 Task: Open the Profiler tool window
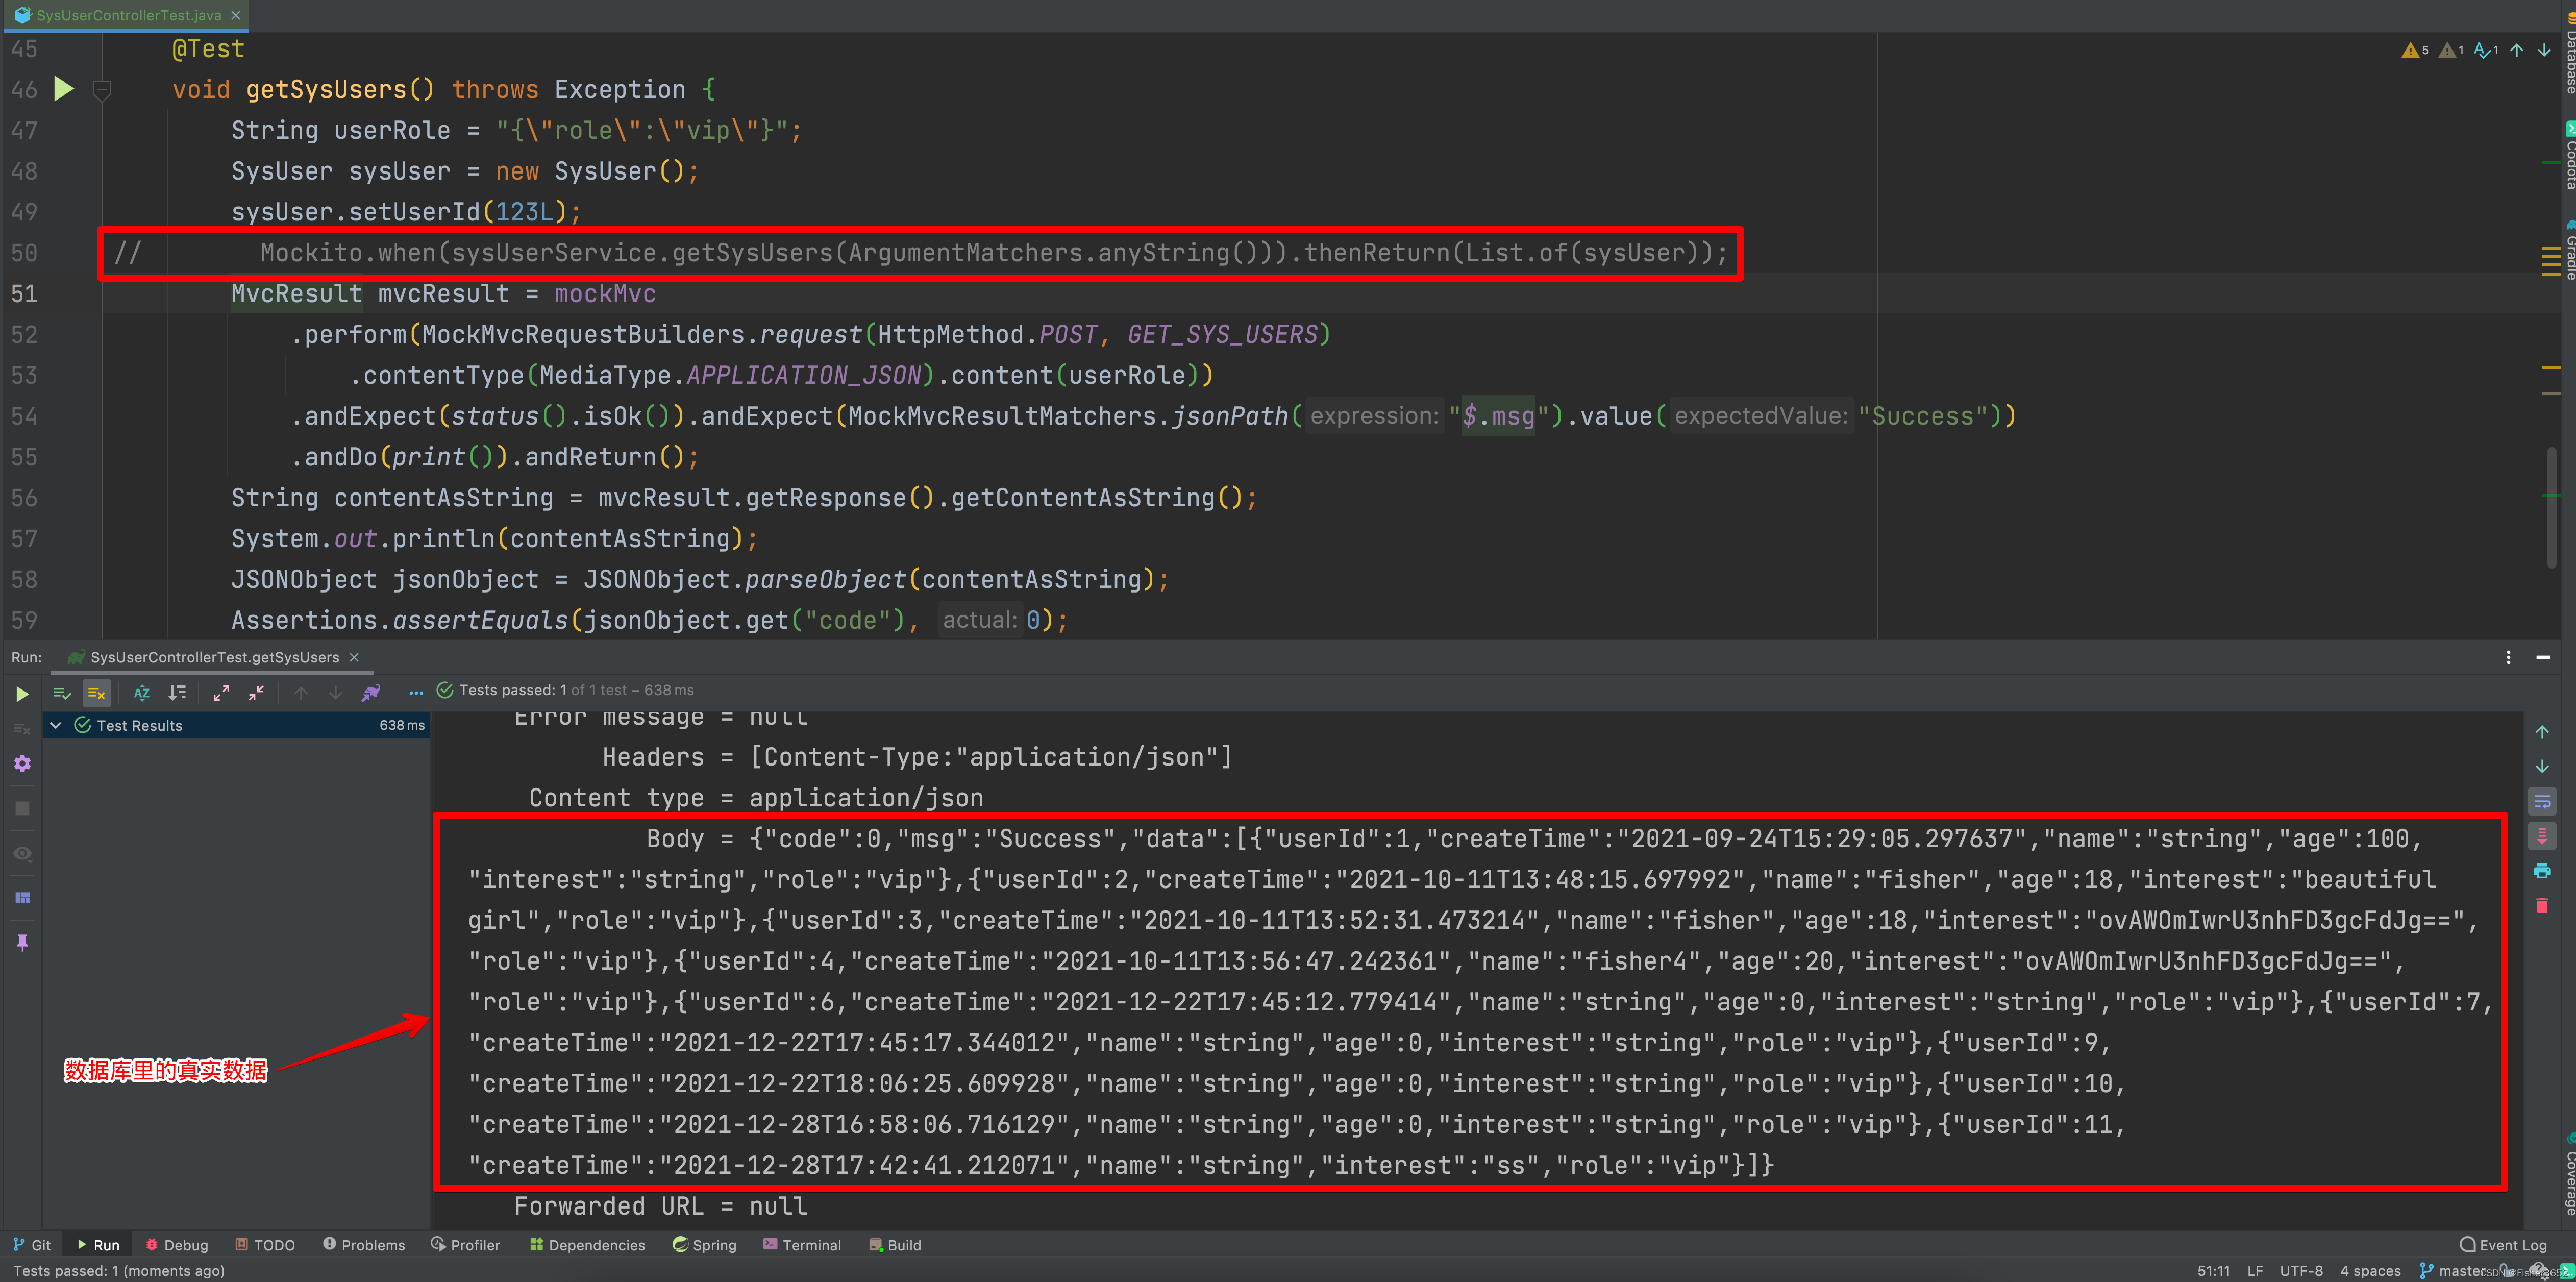pos(466,1244)
